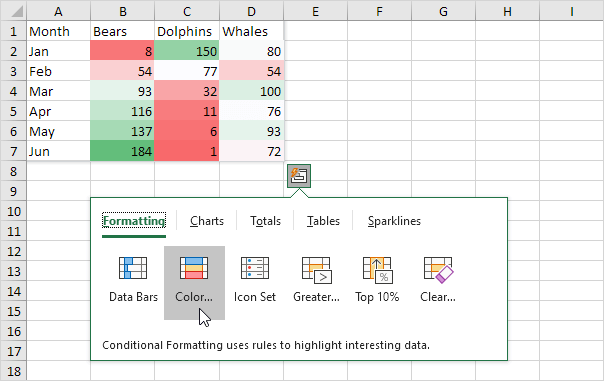The width and height of the screenshot is (604, 381).
Task: Open the Charts tab
Action: [207, 221]
